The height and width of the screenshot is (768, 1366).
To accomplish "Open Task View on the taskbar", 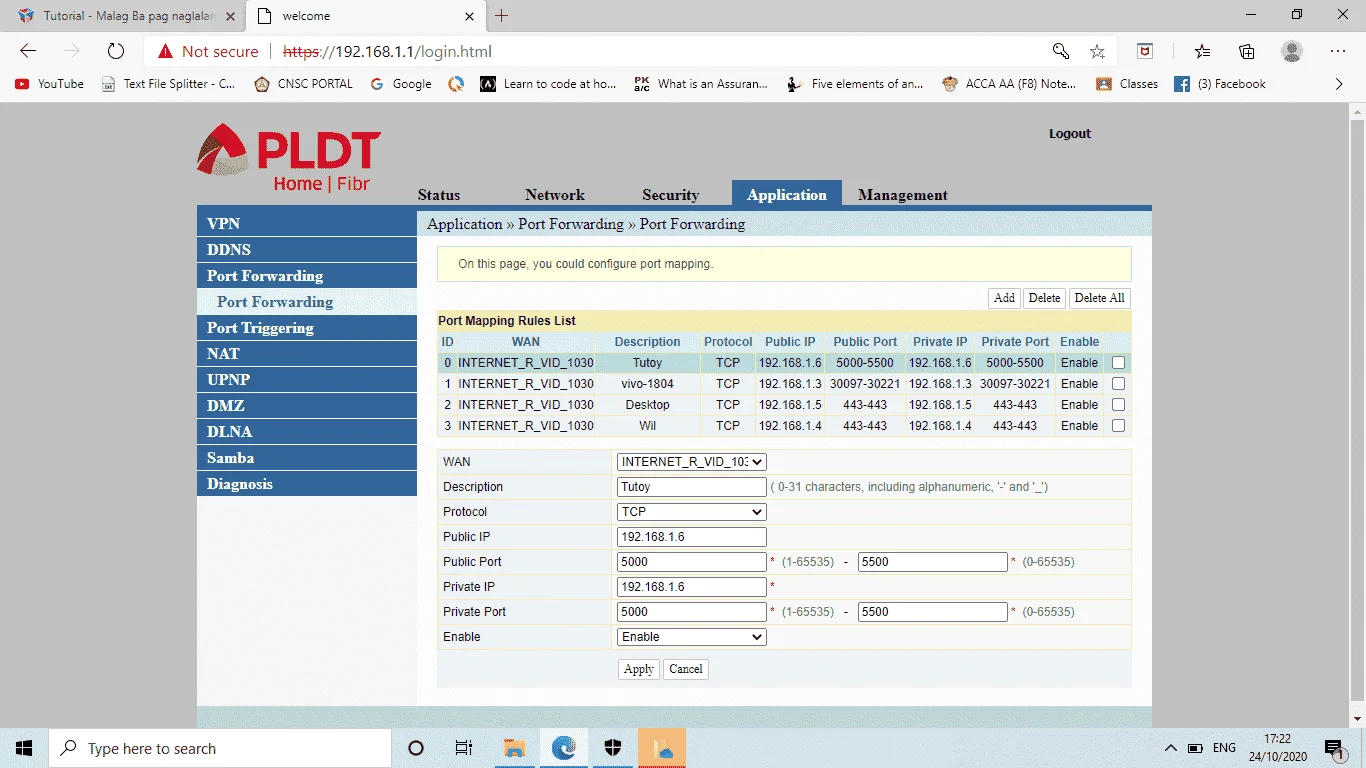I will click(x=464, y=748).
